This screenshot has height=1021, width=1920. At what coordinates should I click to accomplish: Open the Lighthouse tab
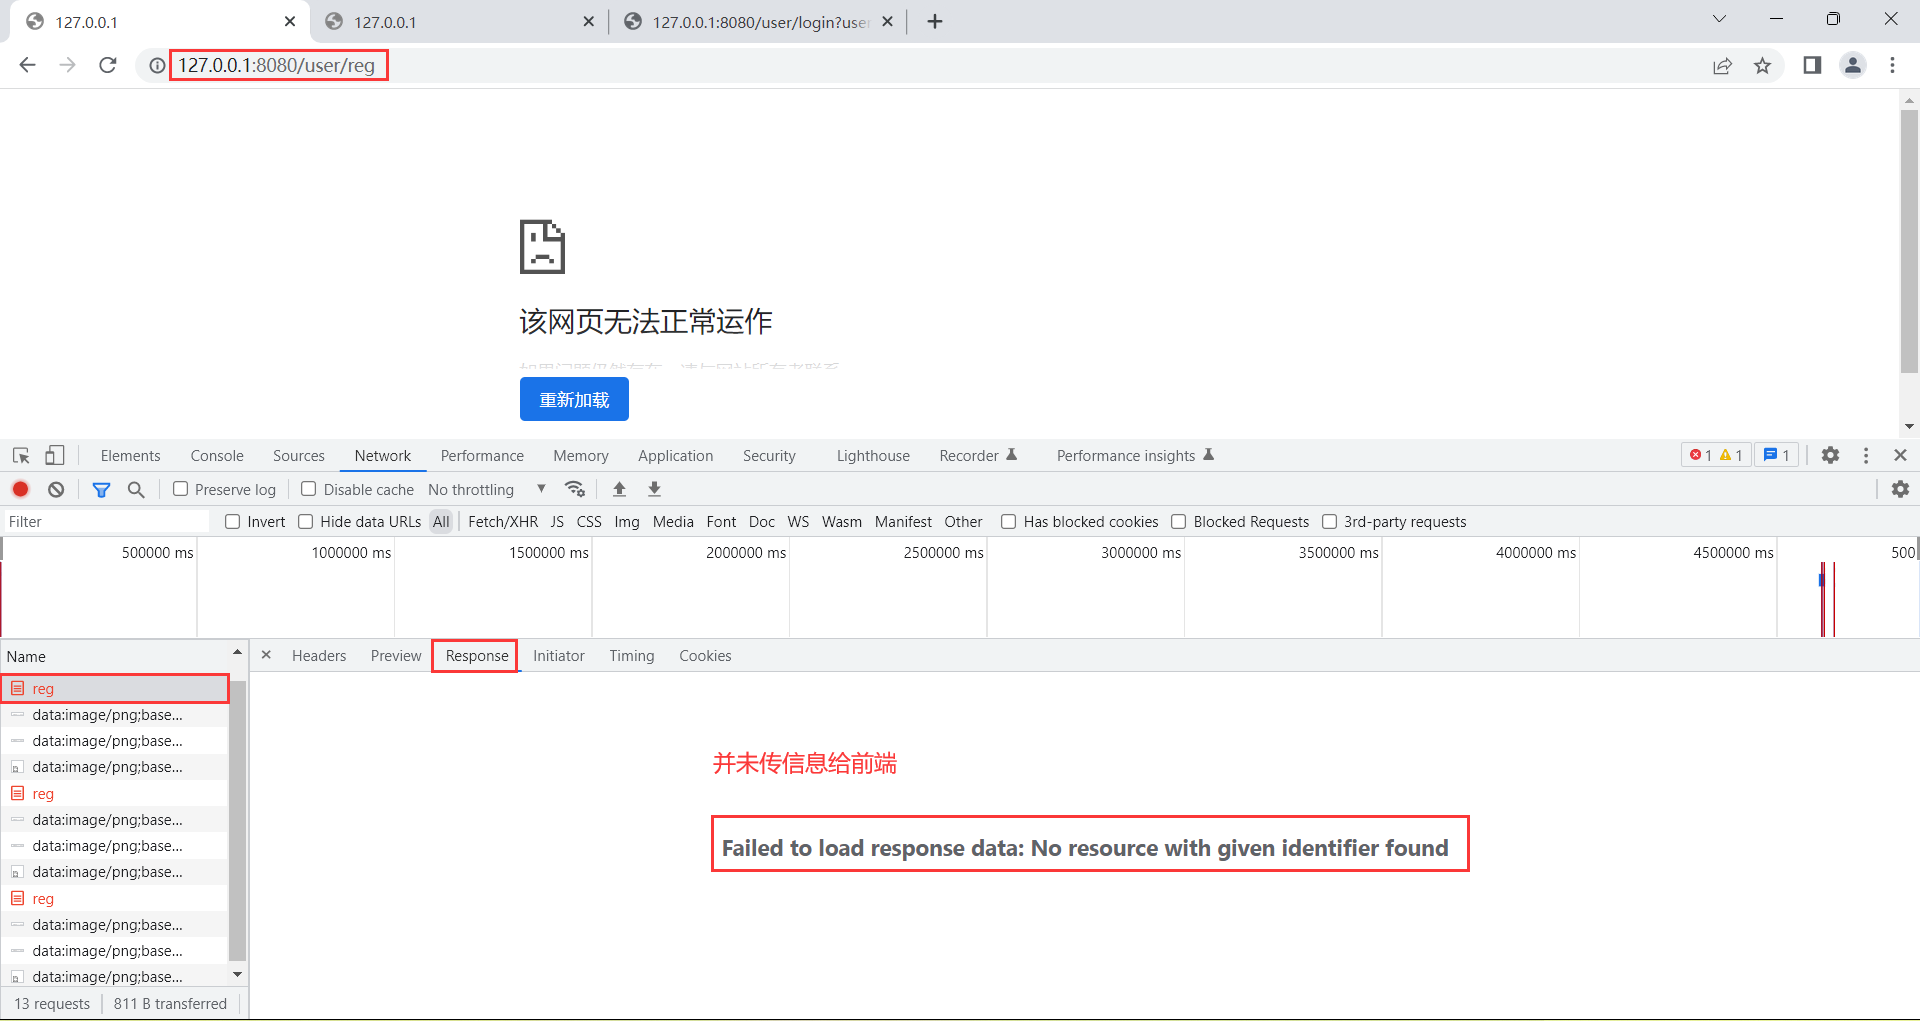[873, 456]
